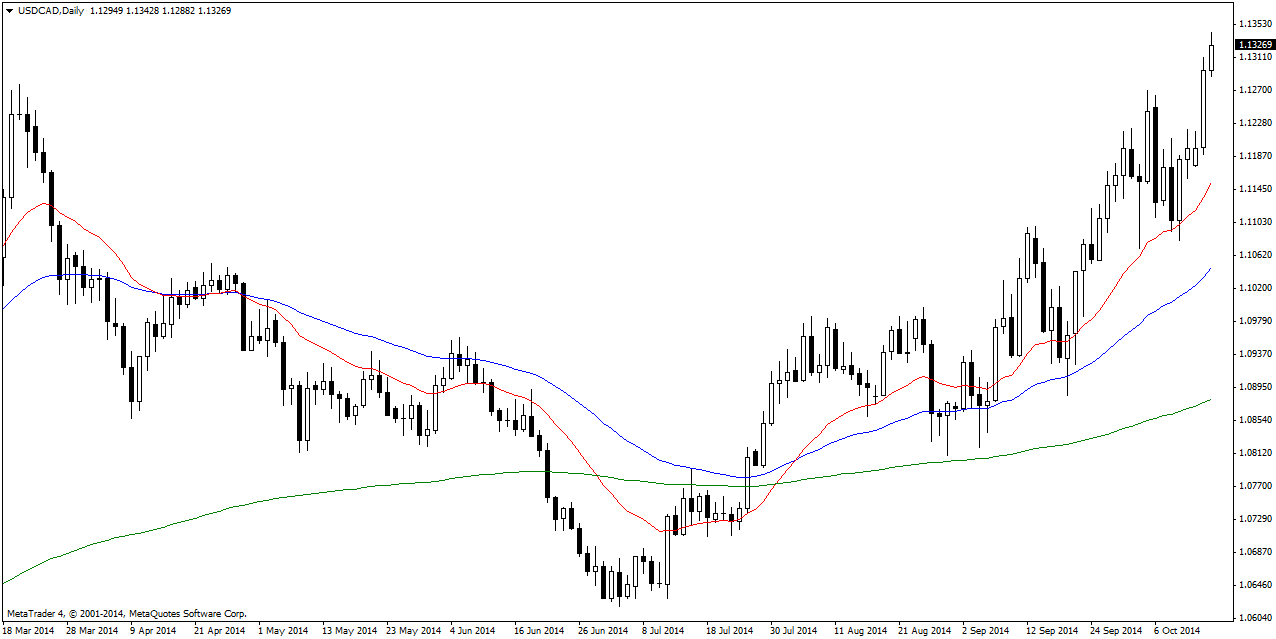
Task: Click the MetaTrader 4 copyright text
Action: tap(126, 613)
